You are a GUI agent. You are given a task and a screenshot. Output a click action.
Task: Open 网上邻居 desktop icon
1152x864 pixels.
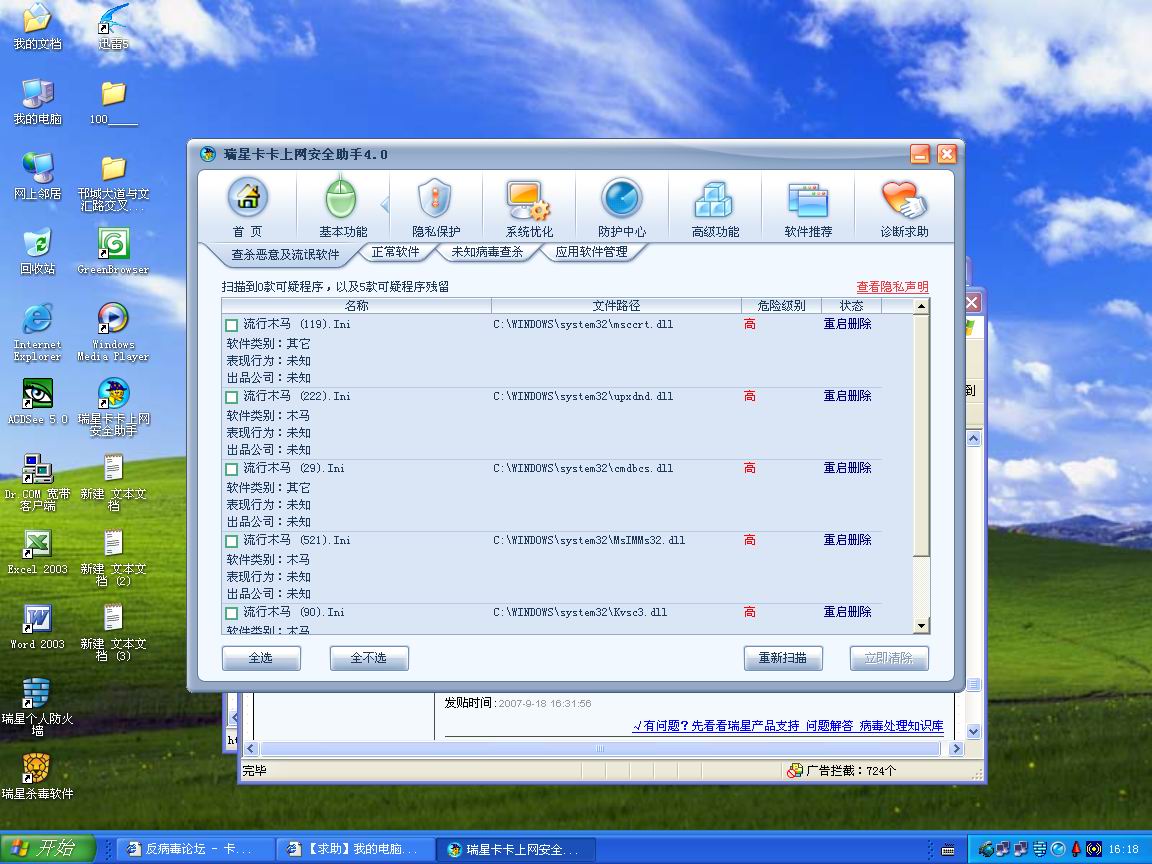click(37, 176)
